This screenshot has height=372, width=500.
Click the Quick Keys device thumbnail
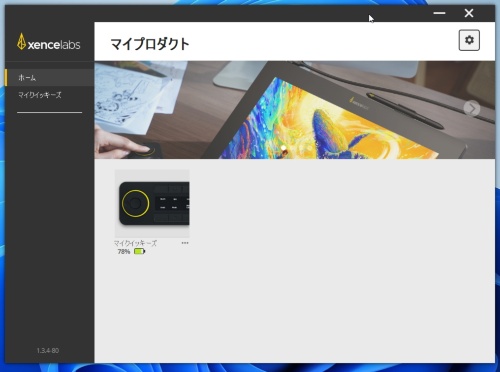[152, 203]
